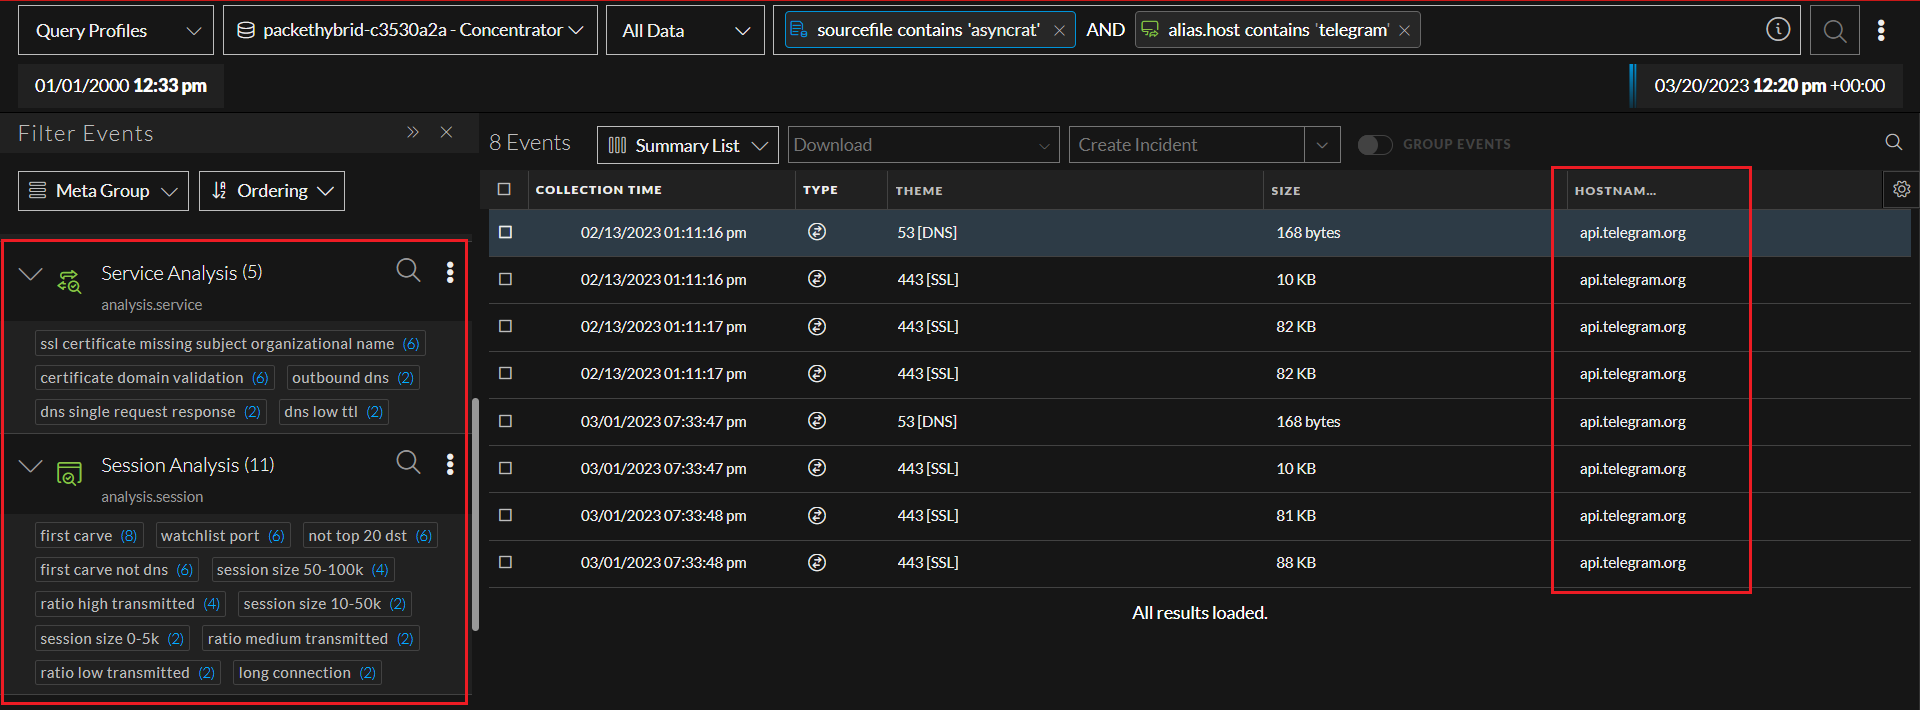Sort by the Collection Time column header

coord(598,190)
